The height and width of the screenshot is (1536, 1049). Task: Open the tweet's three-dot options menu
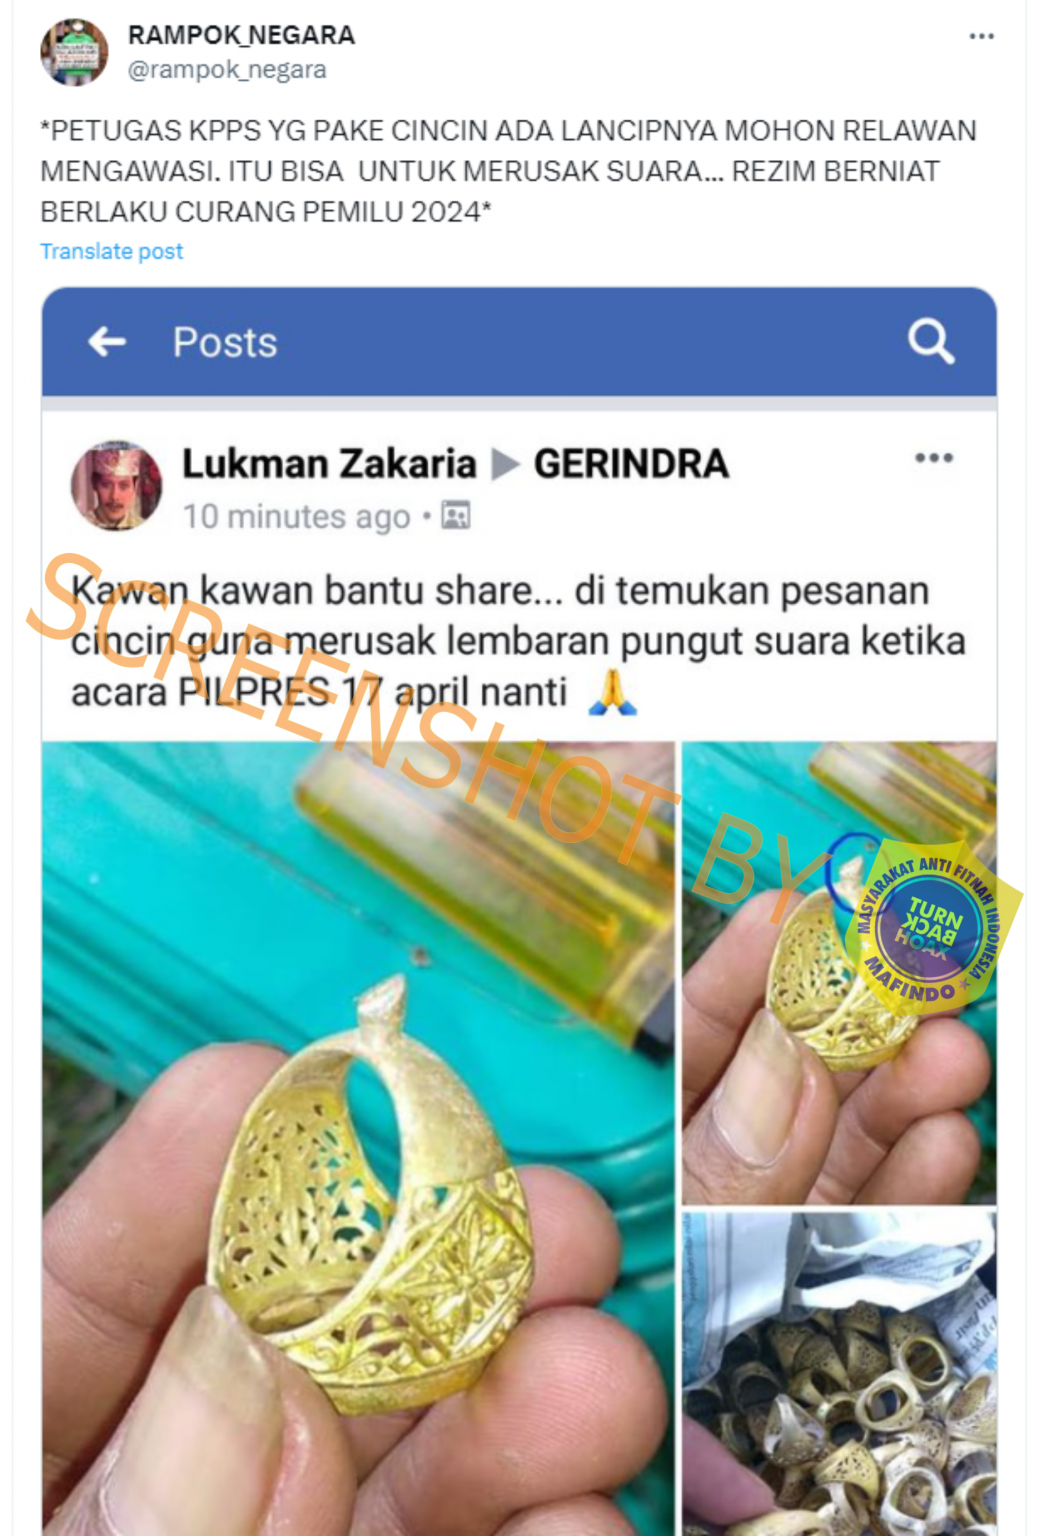pyautogui.click(x=981, y=36)
